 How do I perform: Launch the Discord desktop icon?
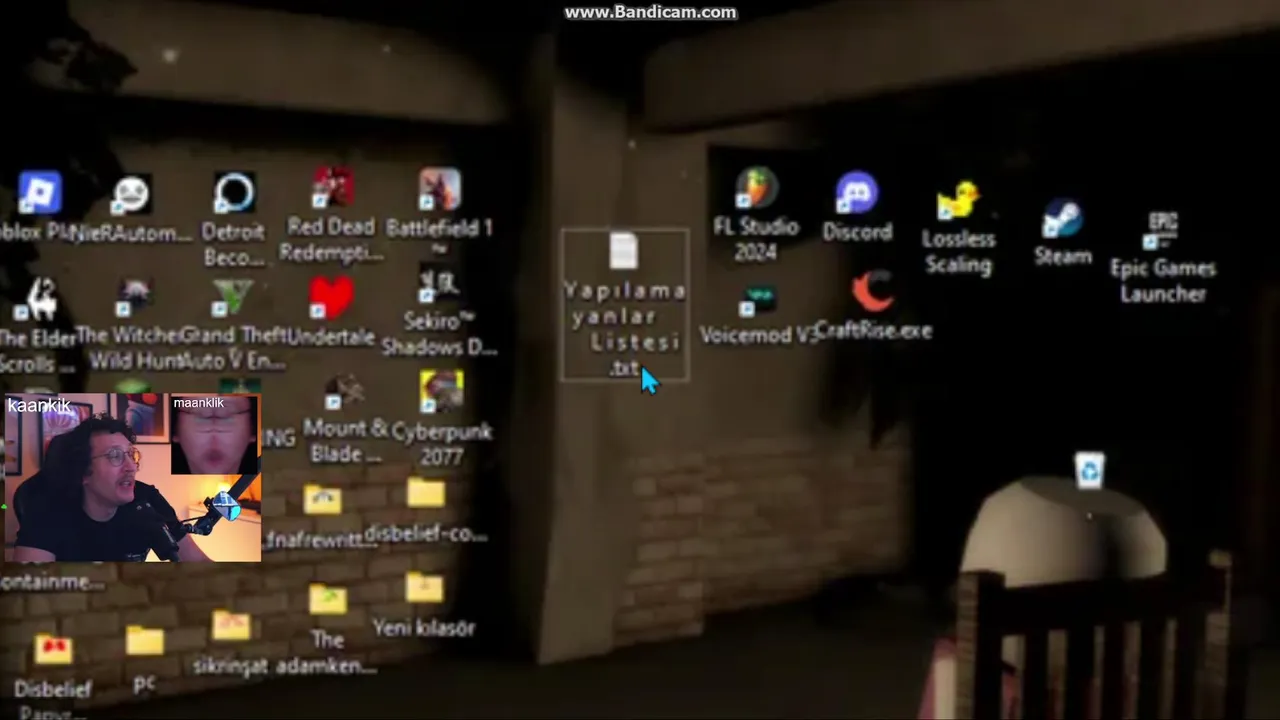857,193
